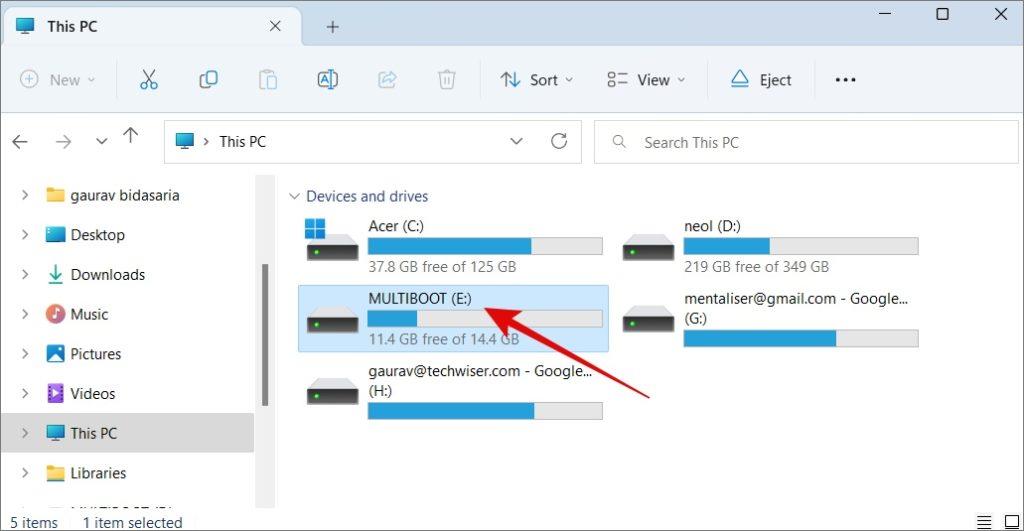
Task: Click "37.8 GB free of 125 GB" text
Action: pos(442,266)
